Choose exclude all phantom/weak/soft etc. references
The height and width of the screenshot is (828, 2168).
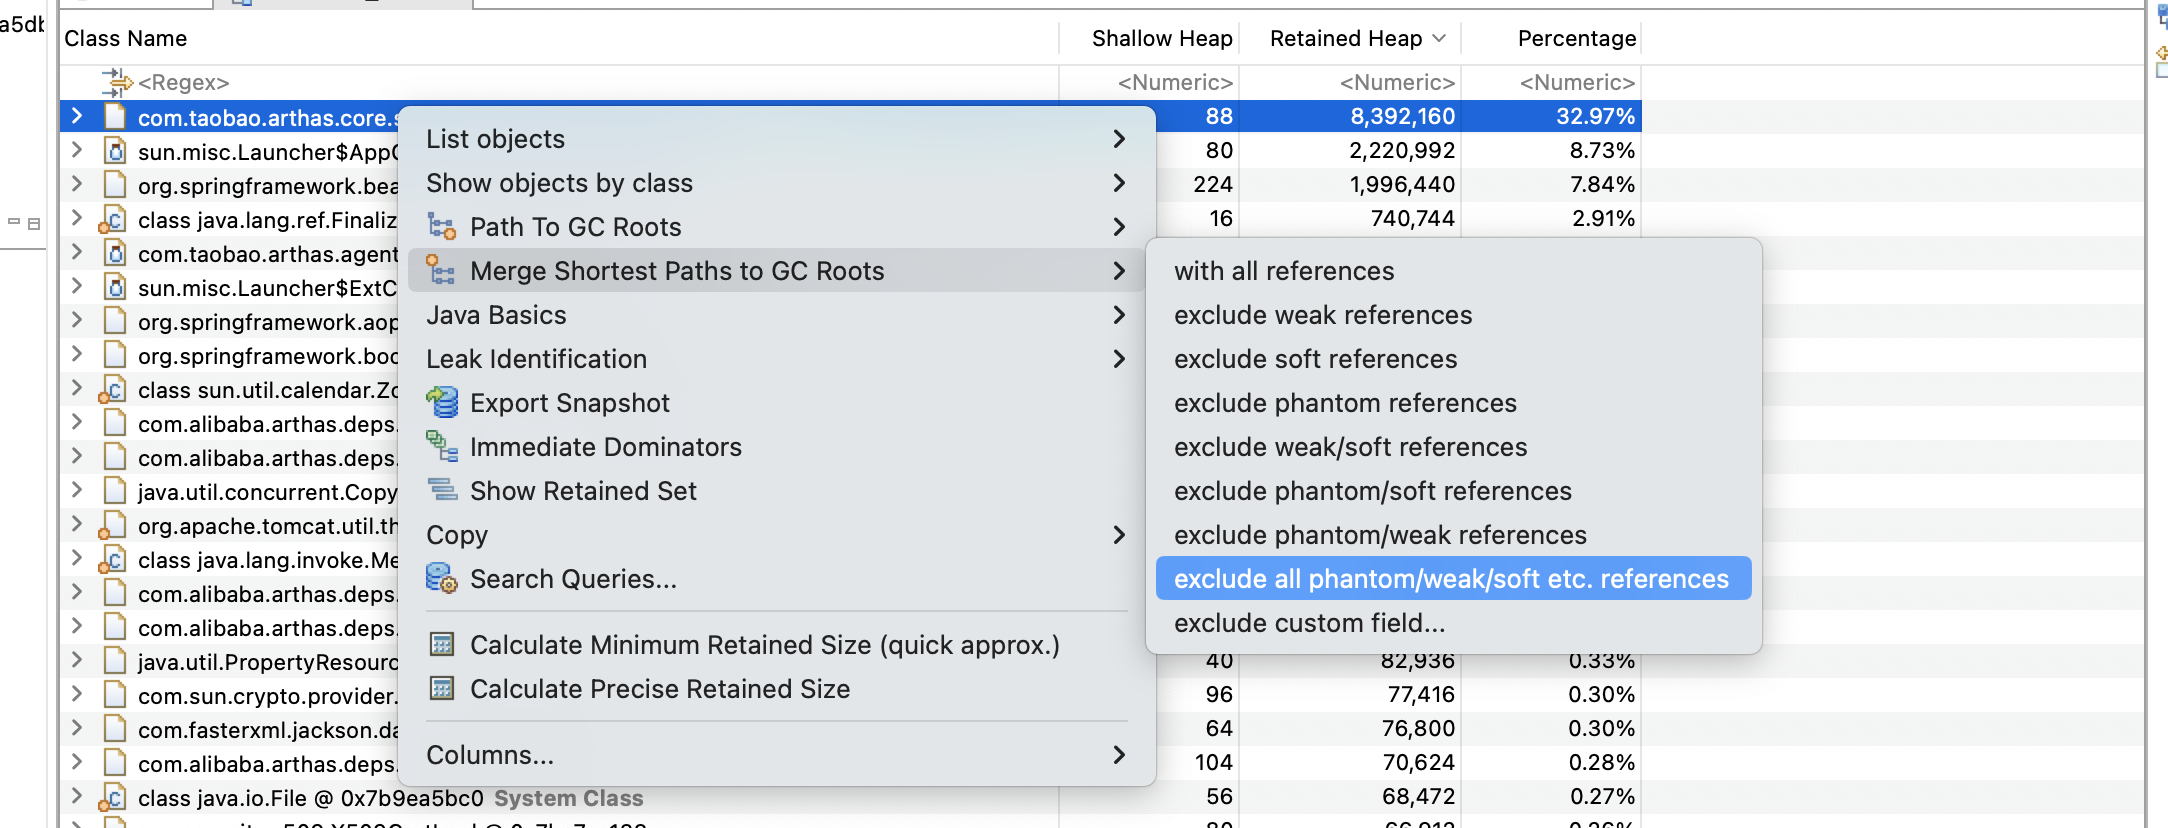(1453, 579)
